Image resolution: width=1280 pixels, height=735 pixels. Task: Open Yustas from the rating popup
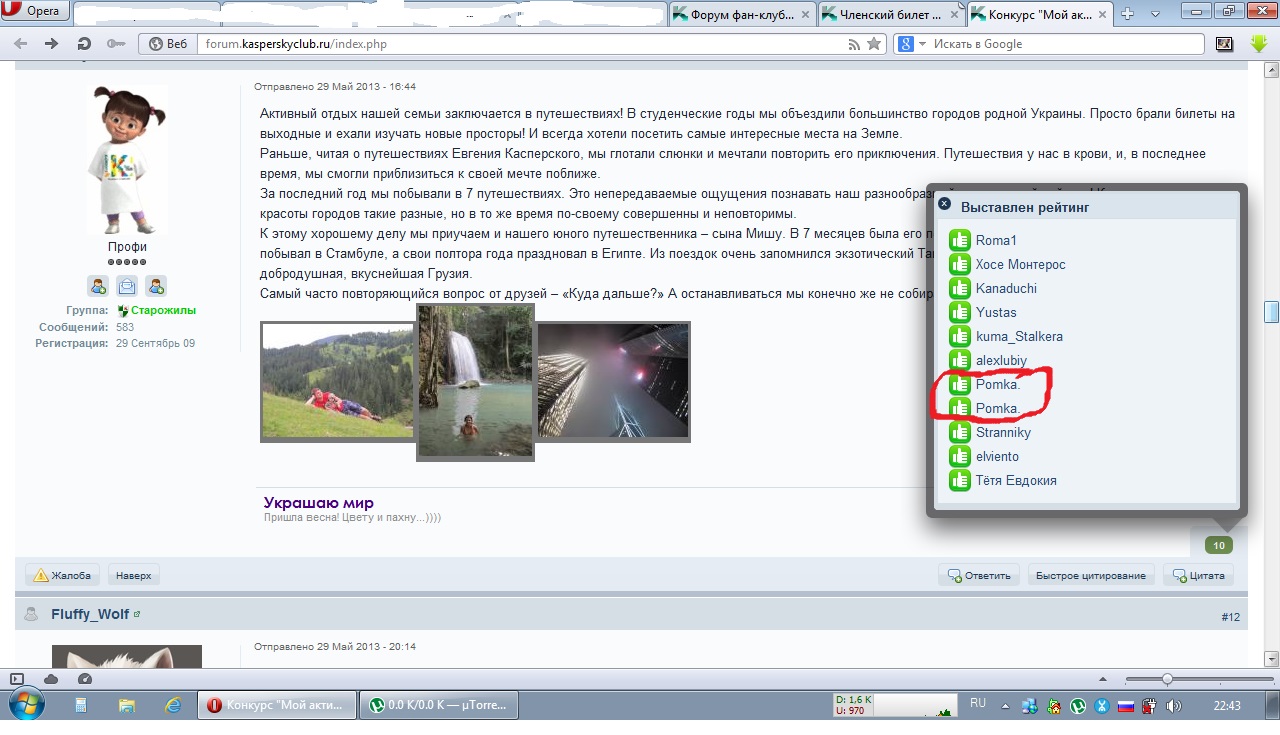pos(996,312)
